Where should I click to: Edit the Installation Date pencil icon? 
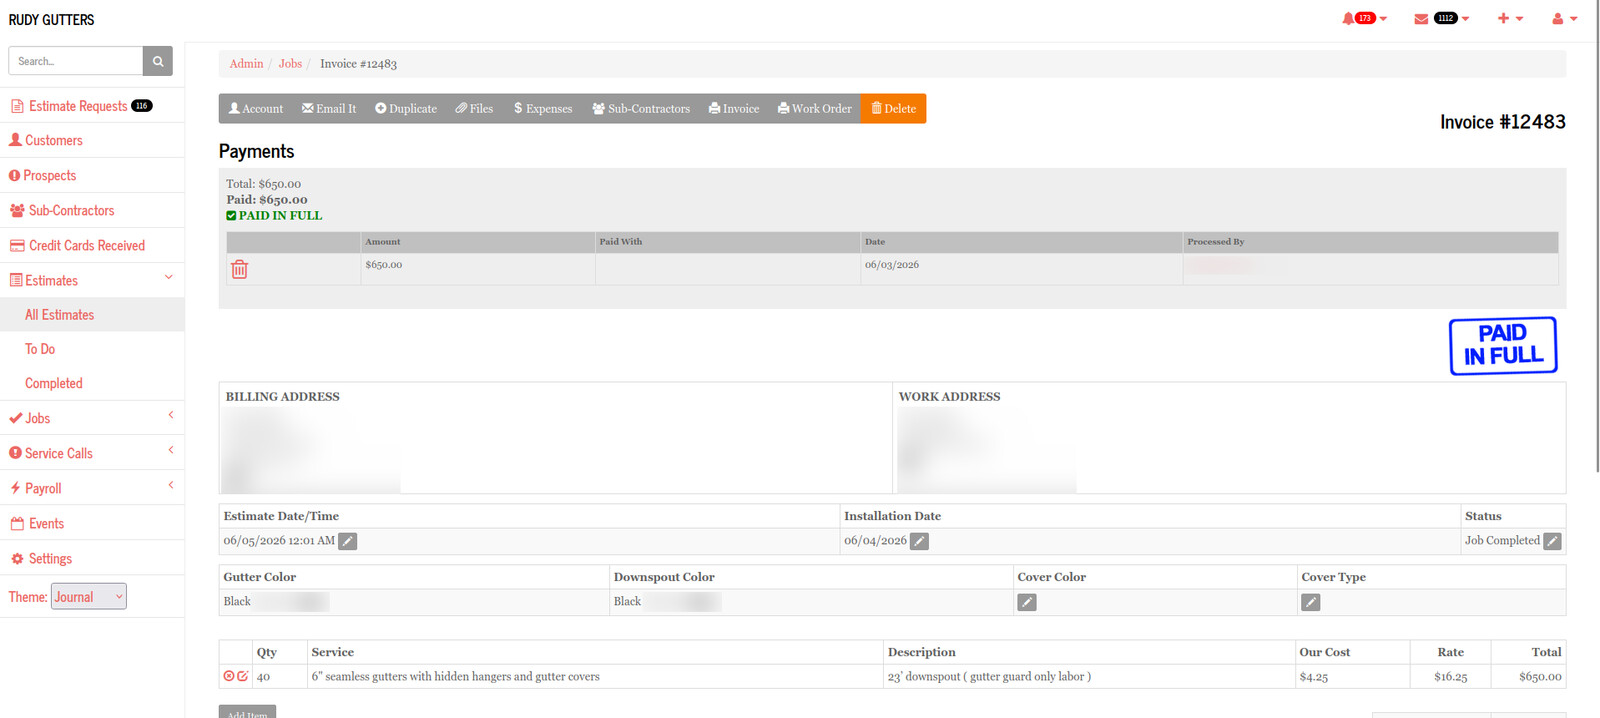pyautogui.click(x=919, y=541)
